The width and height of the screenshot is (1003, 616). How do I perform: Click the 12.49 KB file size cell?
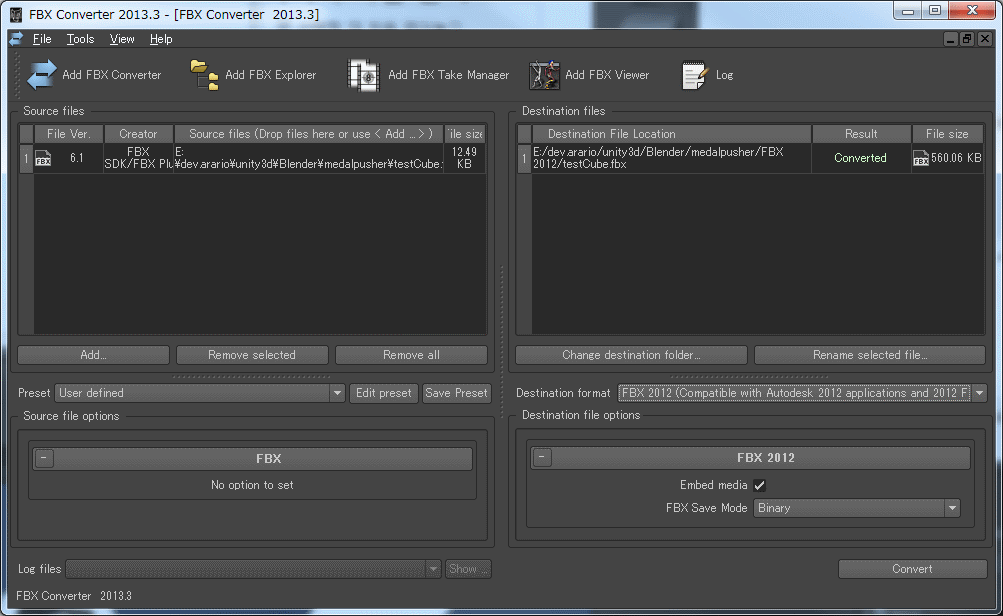pyautogui.click(x=464, y=158)
